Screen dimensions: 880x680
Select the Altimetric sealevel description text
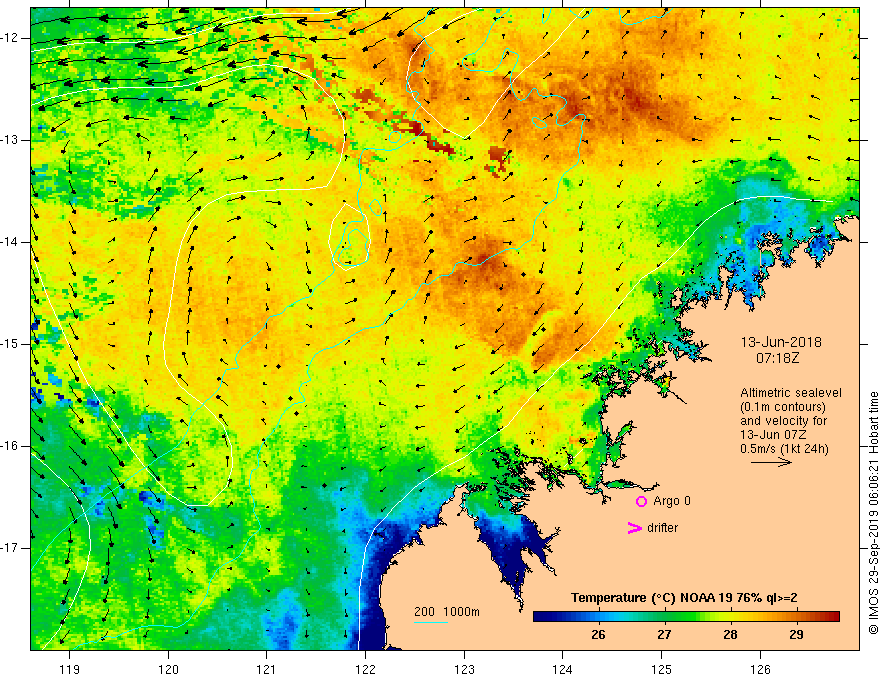[x=791, y=421]
